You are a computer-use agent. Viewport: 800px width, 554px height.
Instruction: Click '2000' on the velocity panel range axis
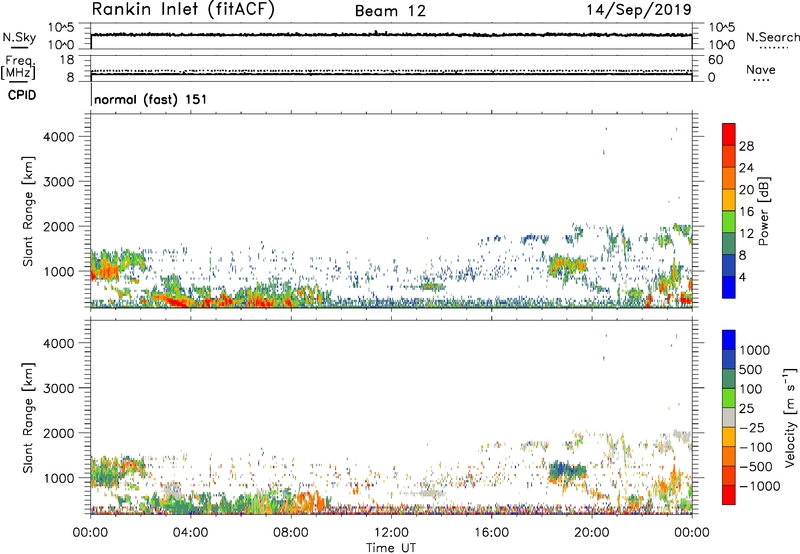pyautogui.click(x=59, y=433)
